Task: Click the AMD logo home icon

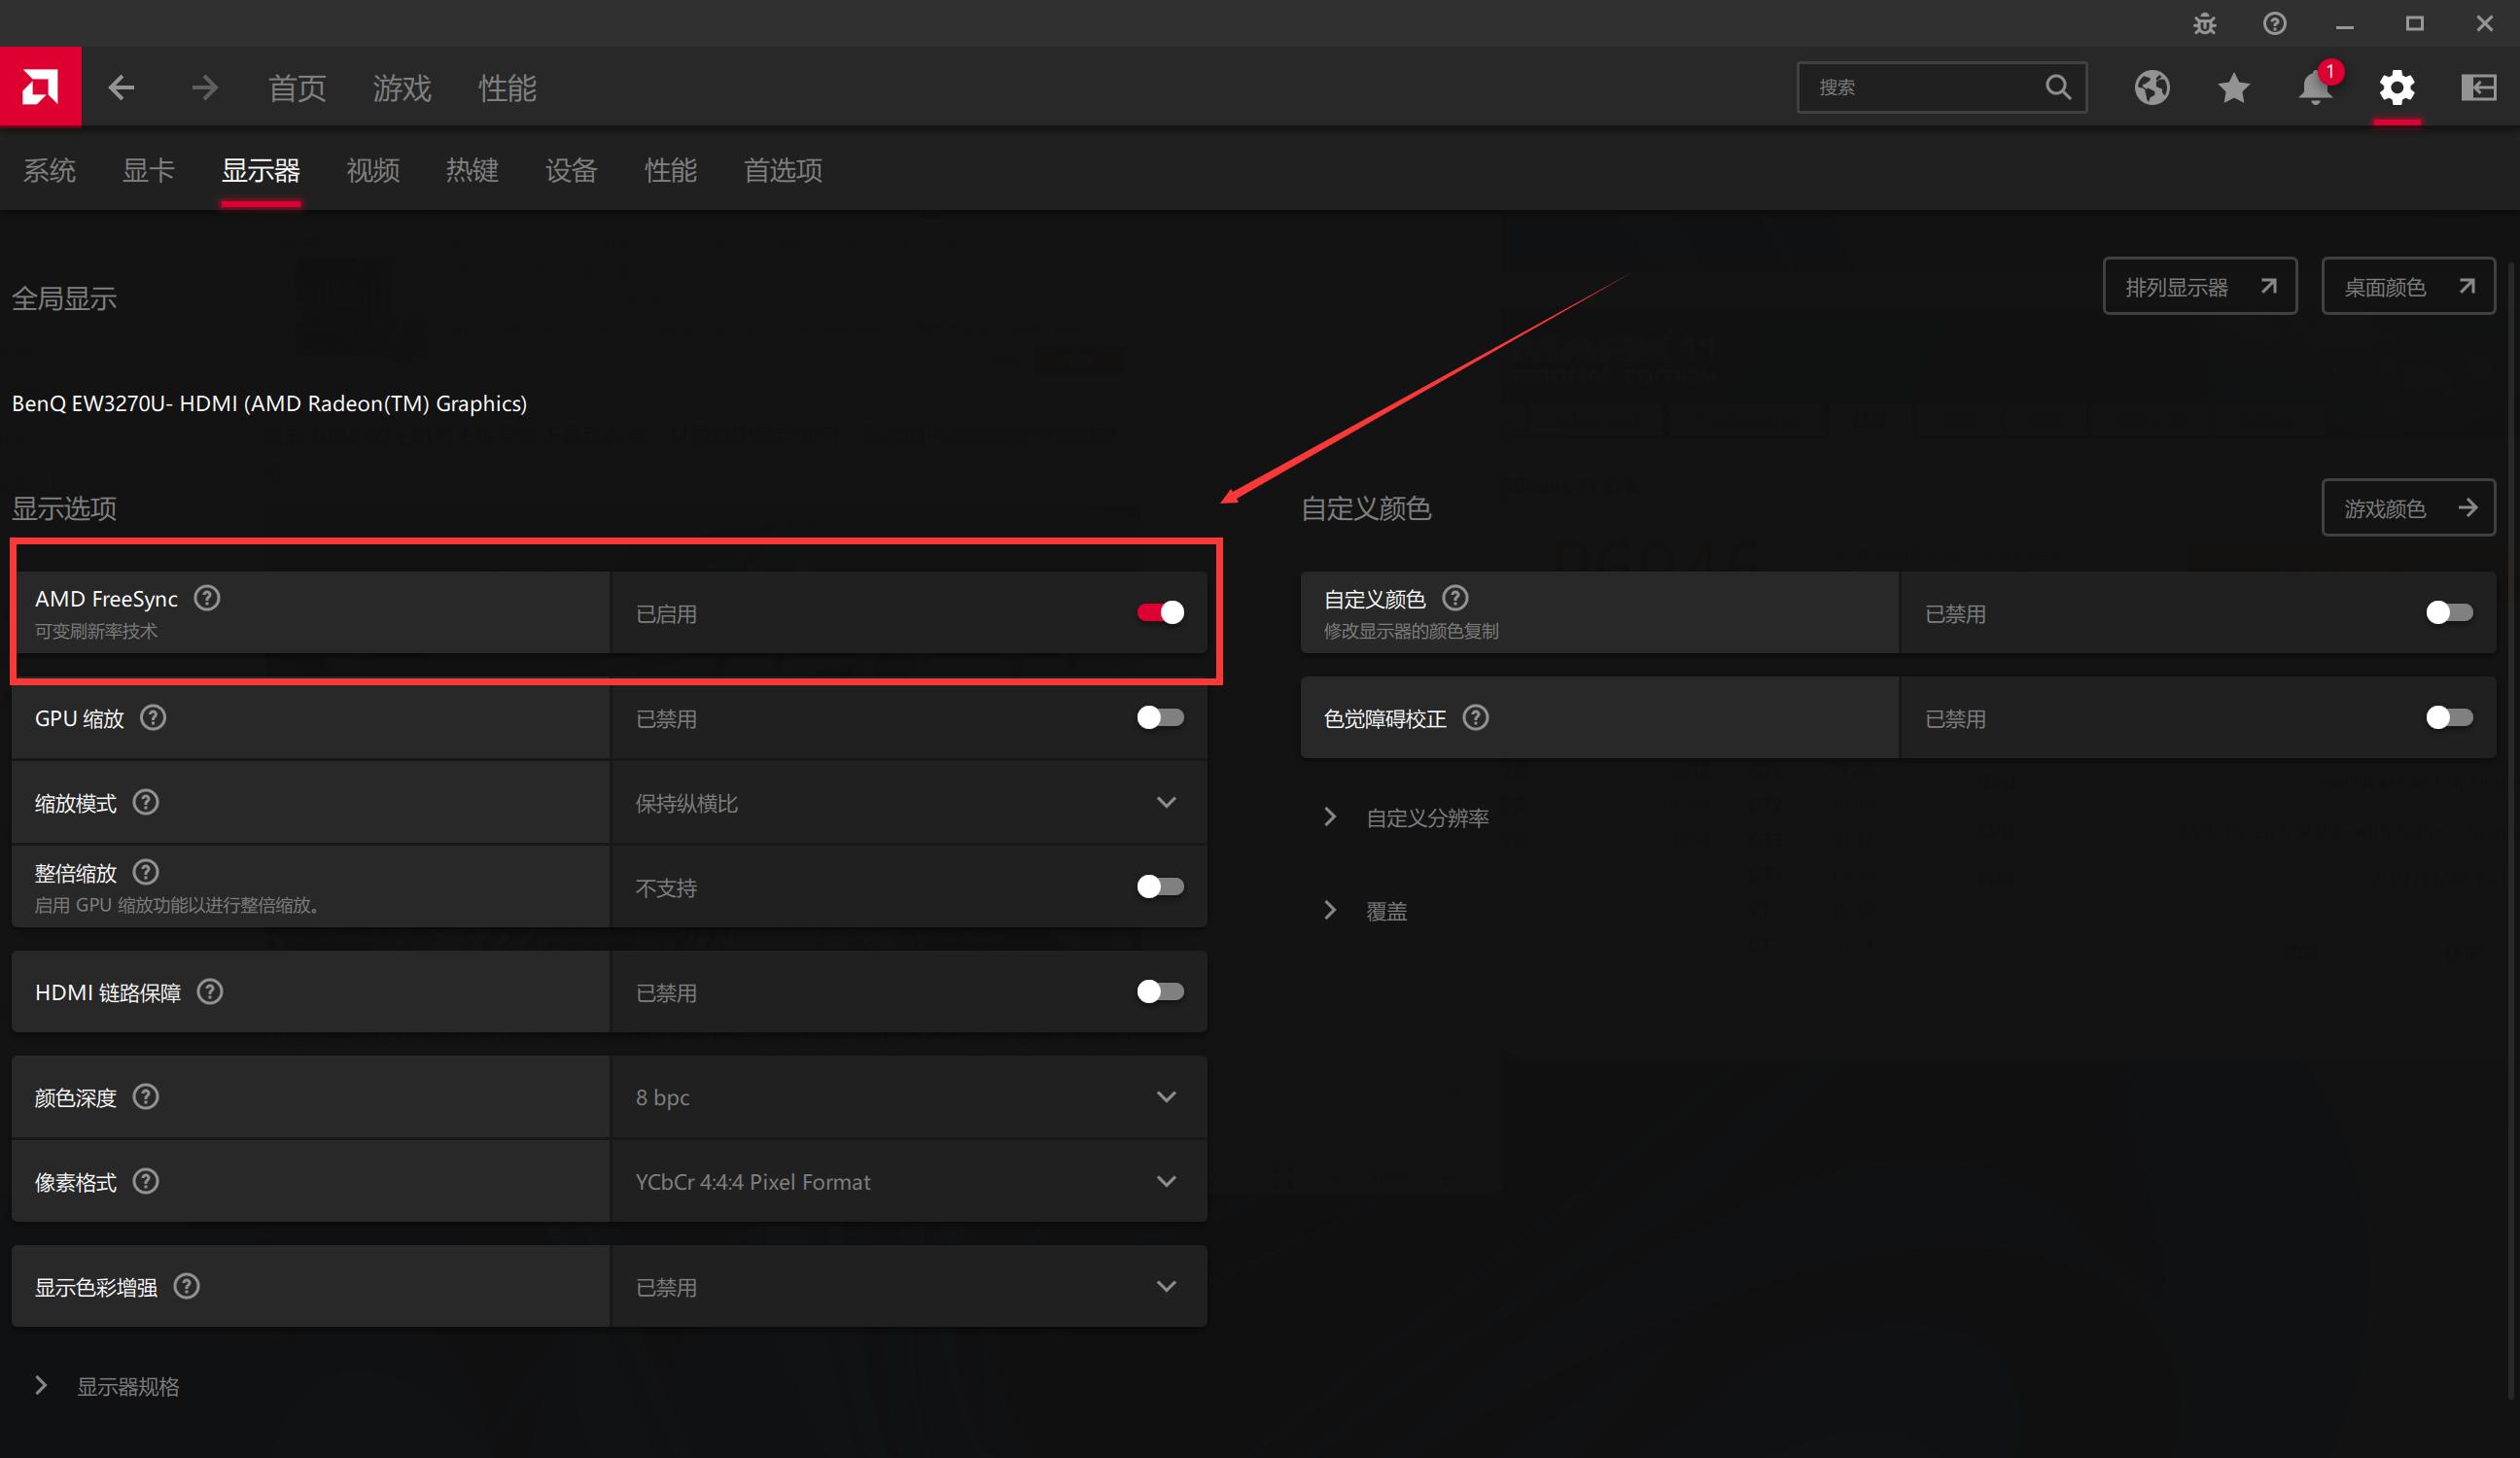Action: (x=40, y=87)
